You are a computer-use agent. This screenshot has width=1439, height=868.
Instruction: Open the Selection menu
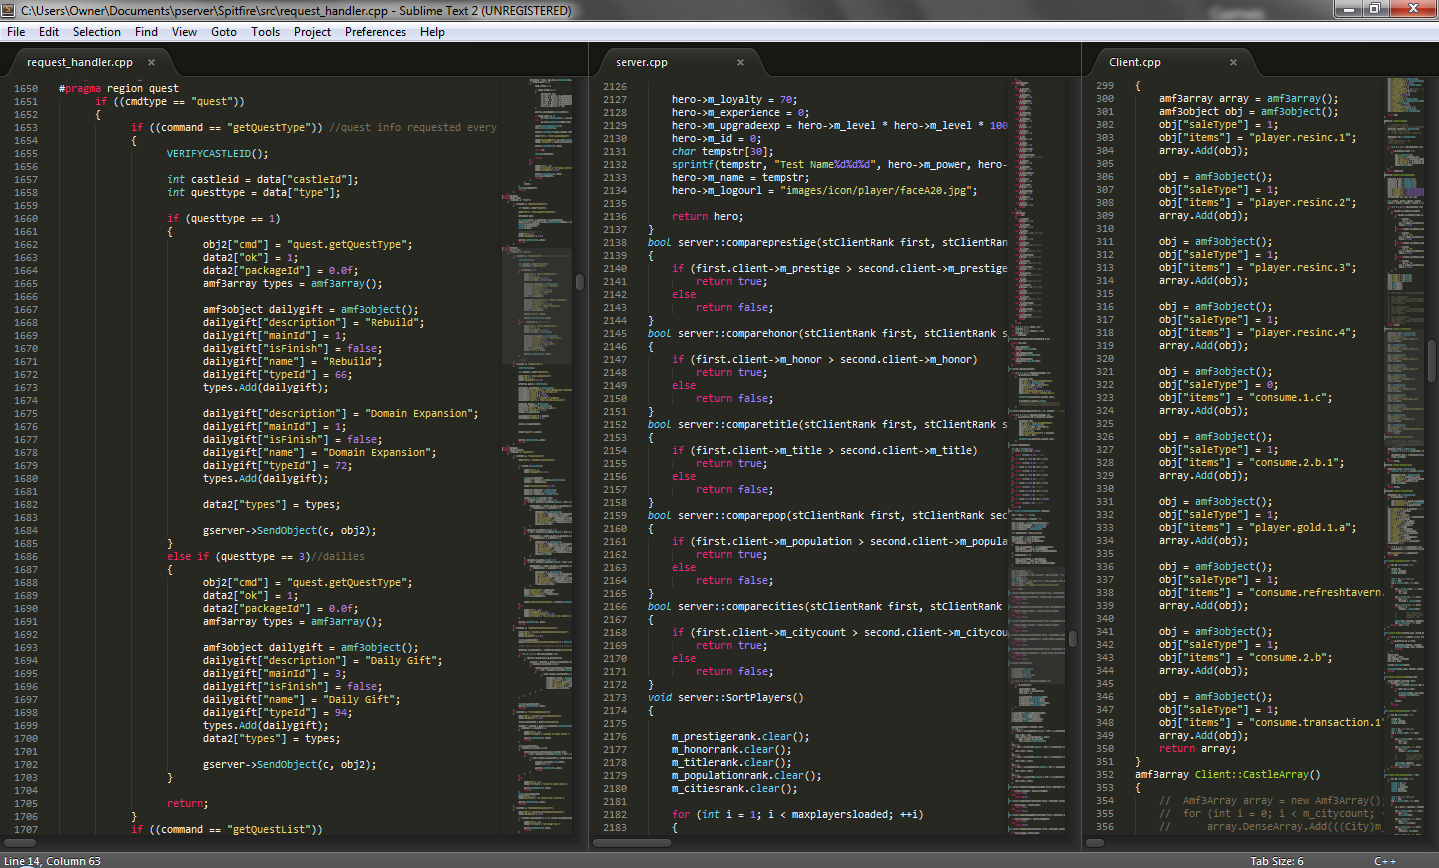(x=97, y=32)
